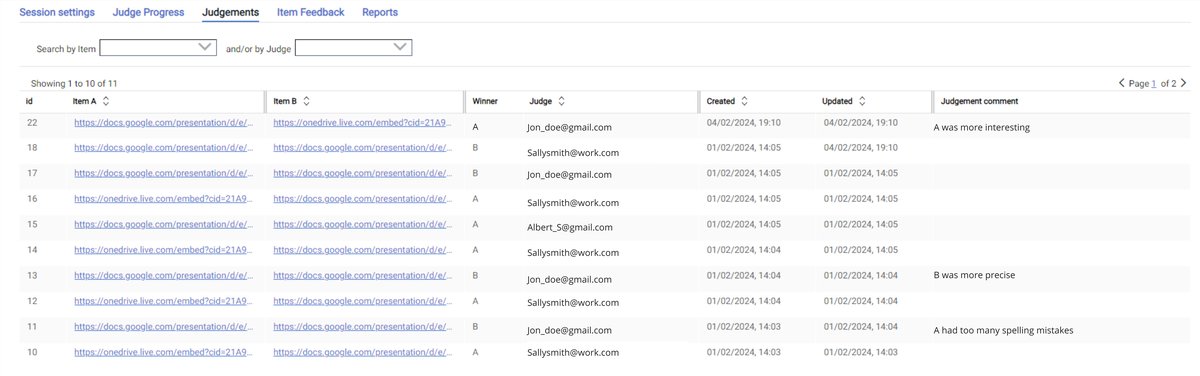Open Item B link in row 16
The height and width of the screenshot is (376, 1200).
362,199
